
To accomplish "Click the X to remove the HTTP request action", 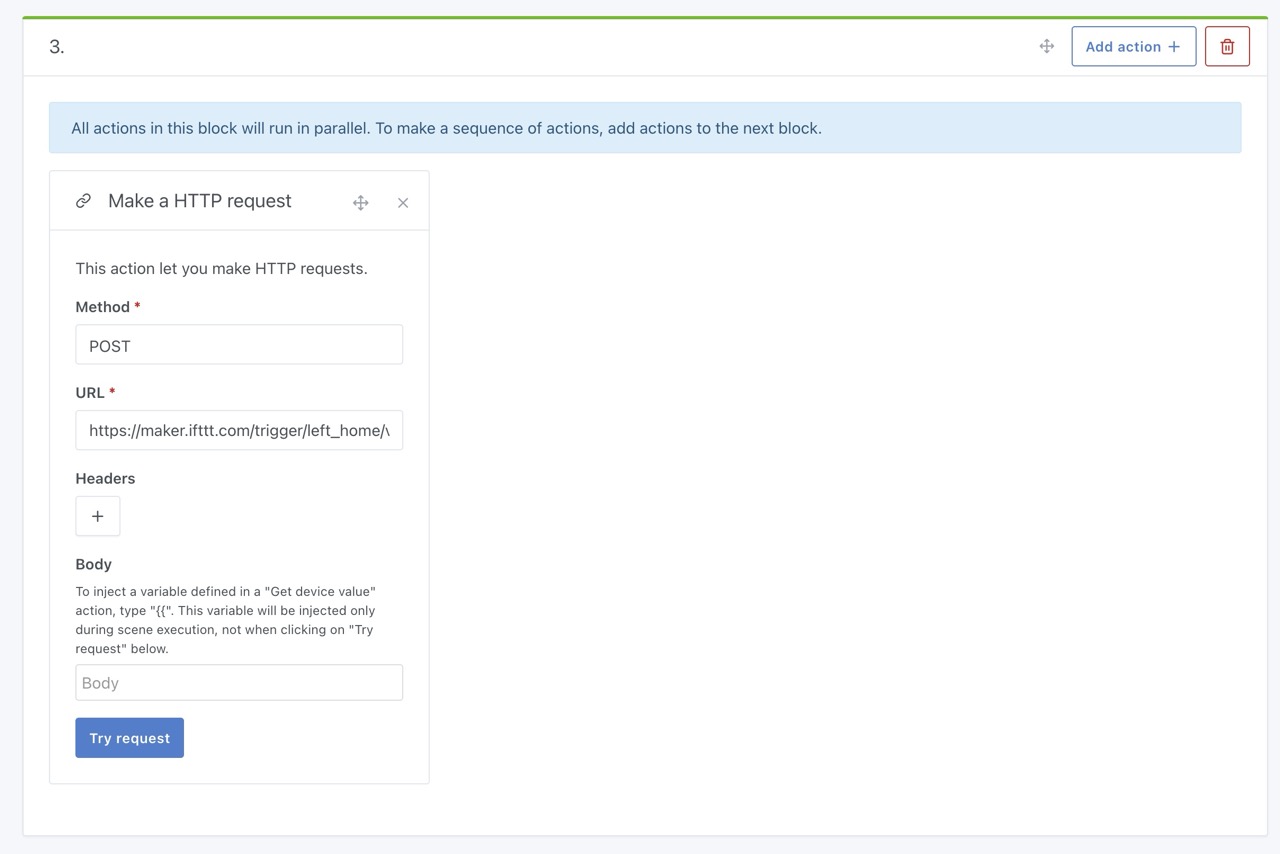I will coord(403,202).
